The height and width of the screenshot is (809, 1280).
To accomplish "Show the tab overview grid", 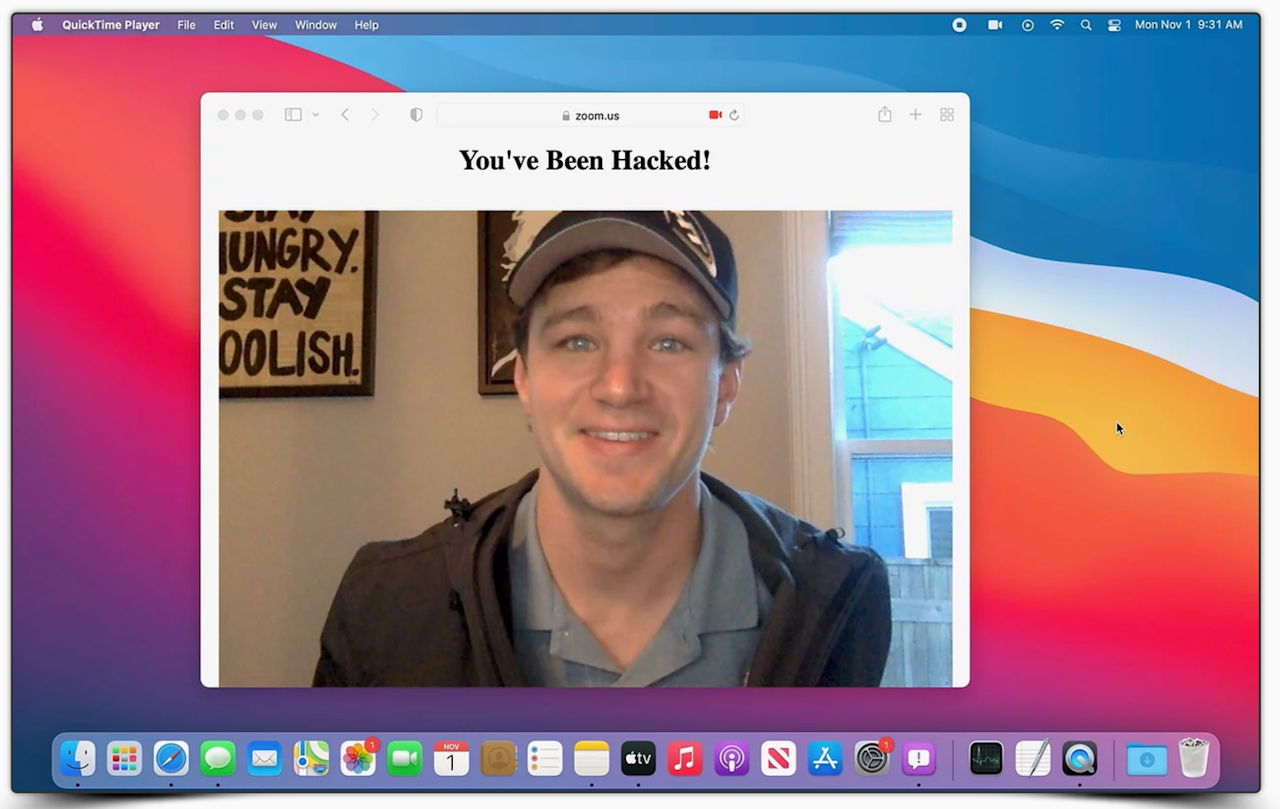I will (x=947, y=115).
